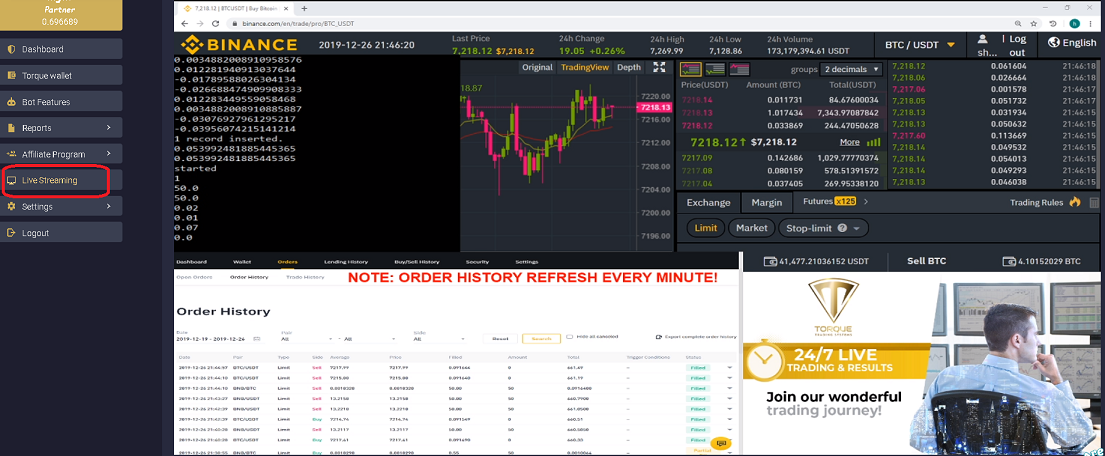Select the Limit order type
Screen dimensions: 1105x456
click(705, 228)
